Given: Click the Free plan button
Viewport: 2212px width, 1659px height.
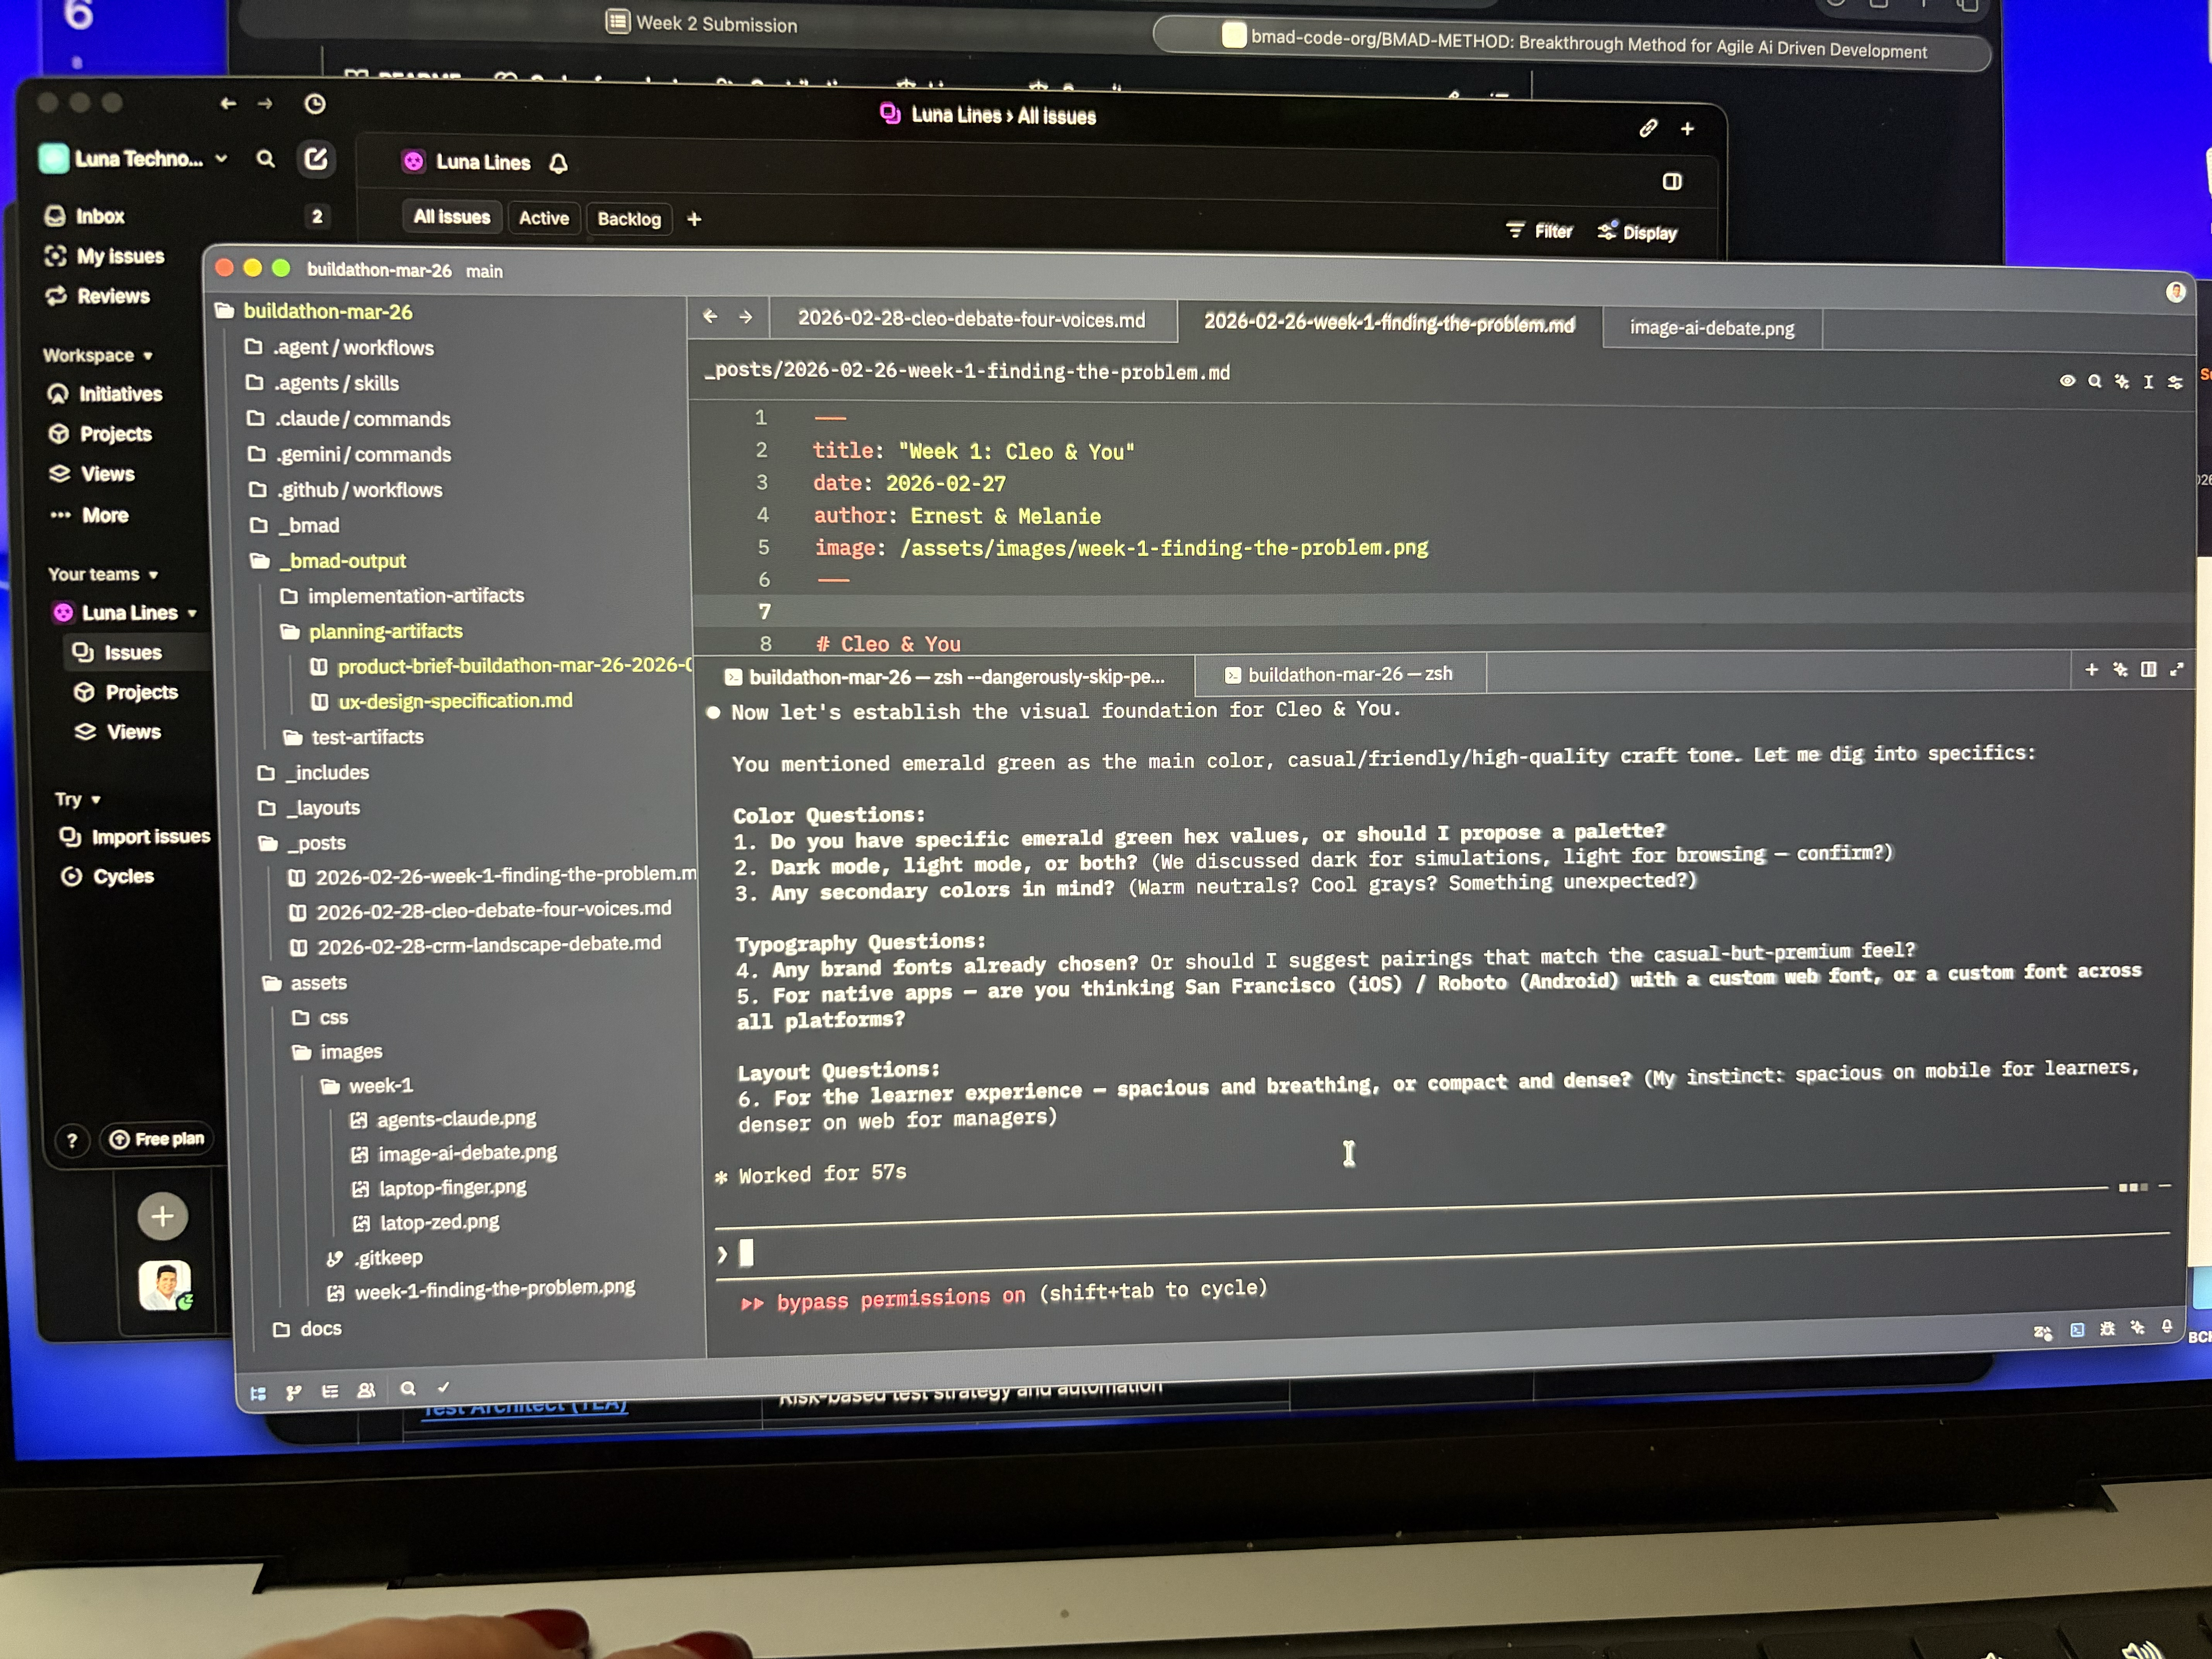Looking at the screenshot, I should (157, 1139).
